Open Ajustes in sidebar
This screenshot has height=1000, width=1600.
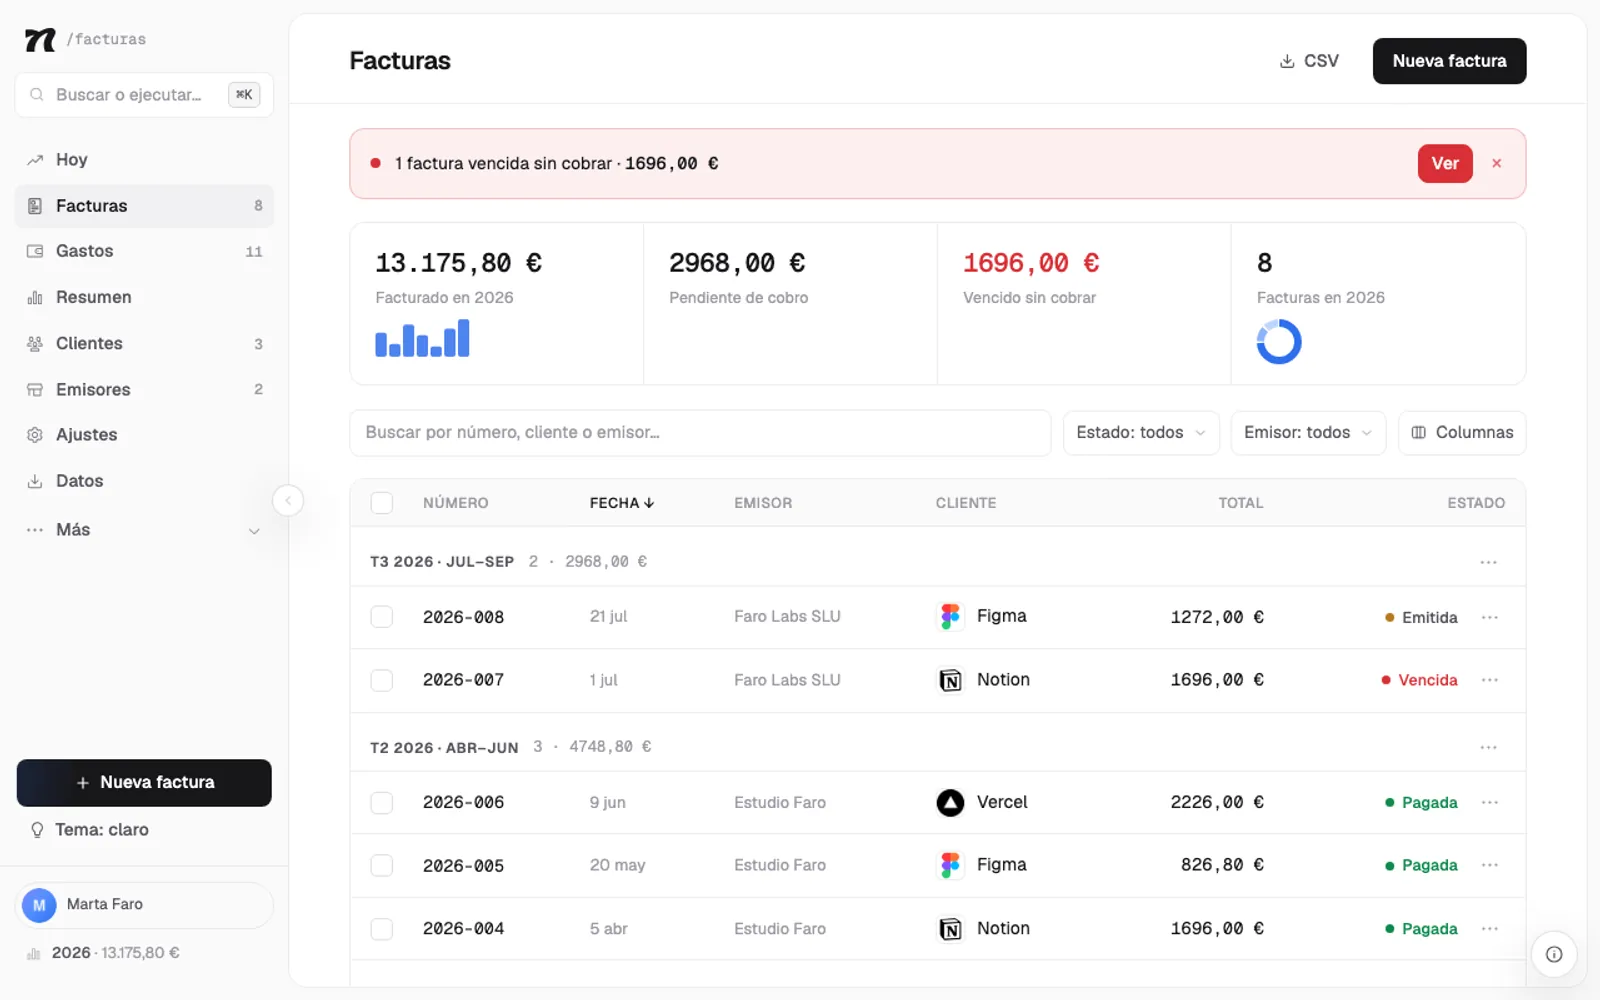[144, 435]
